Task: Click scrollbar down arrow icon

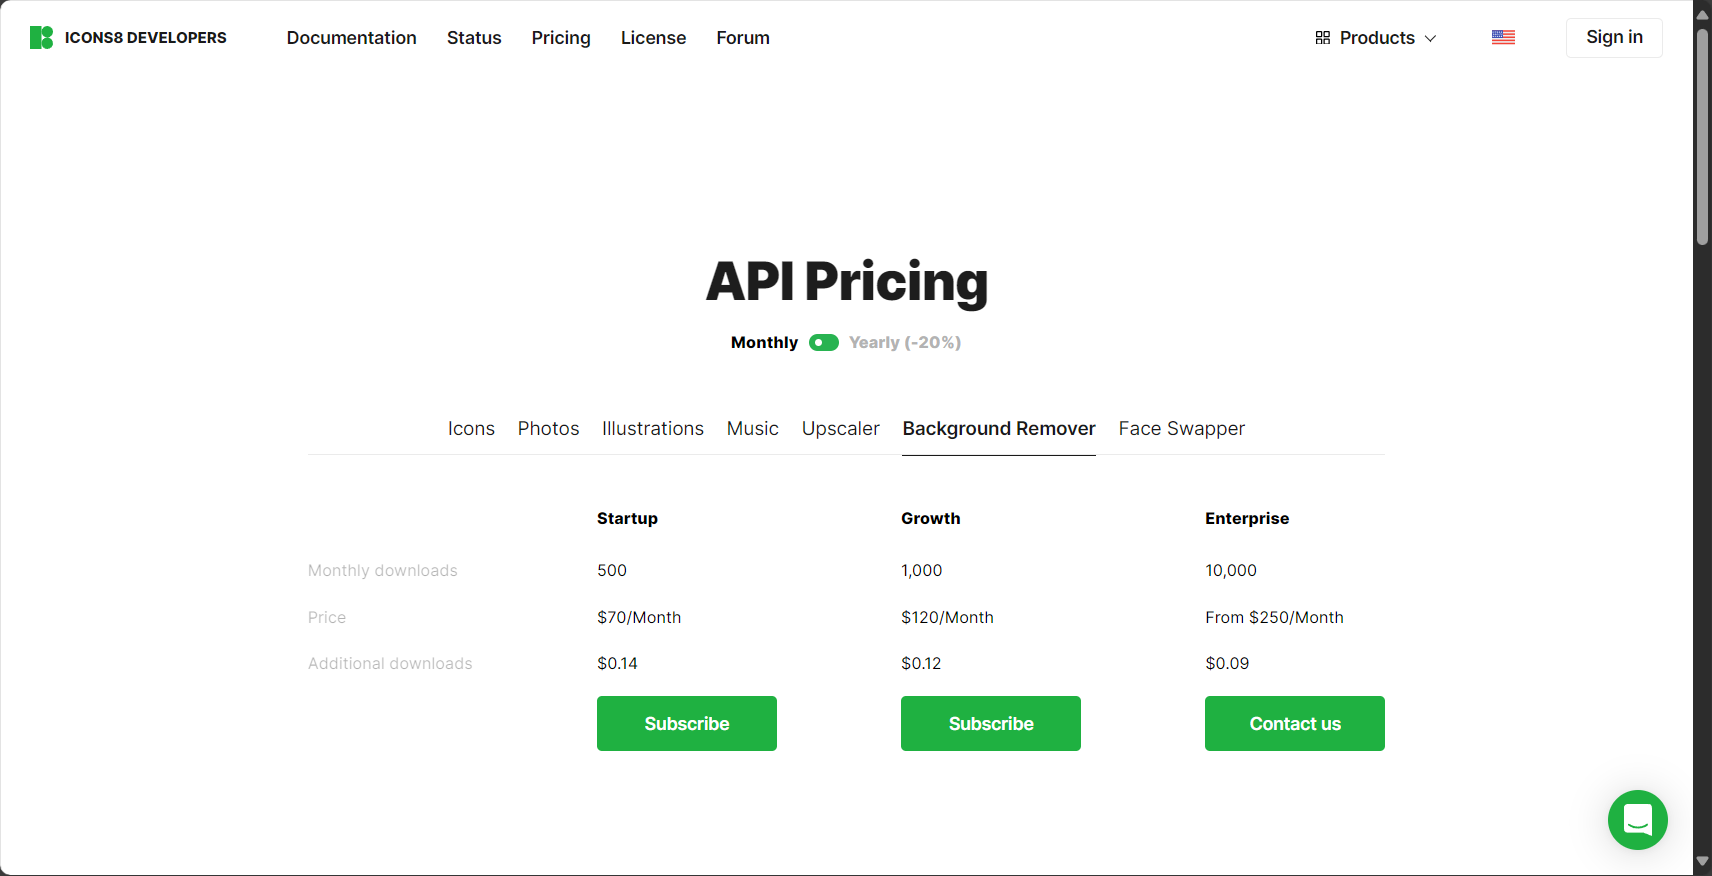Action: (1702, 861)
